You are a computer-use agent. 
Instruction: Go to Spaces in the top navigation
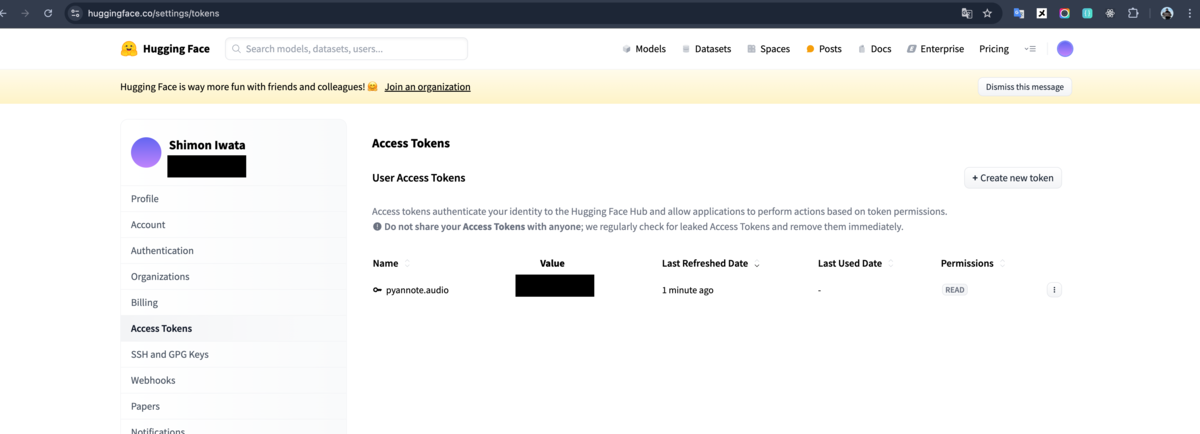(x=768, y=49)
